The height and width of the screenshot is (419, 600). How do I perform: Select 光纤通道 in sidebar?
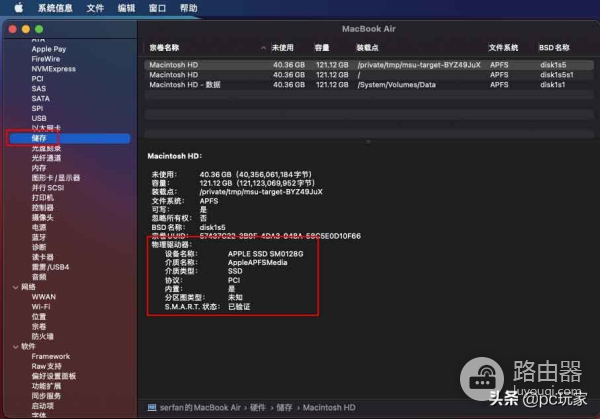46,158
